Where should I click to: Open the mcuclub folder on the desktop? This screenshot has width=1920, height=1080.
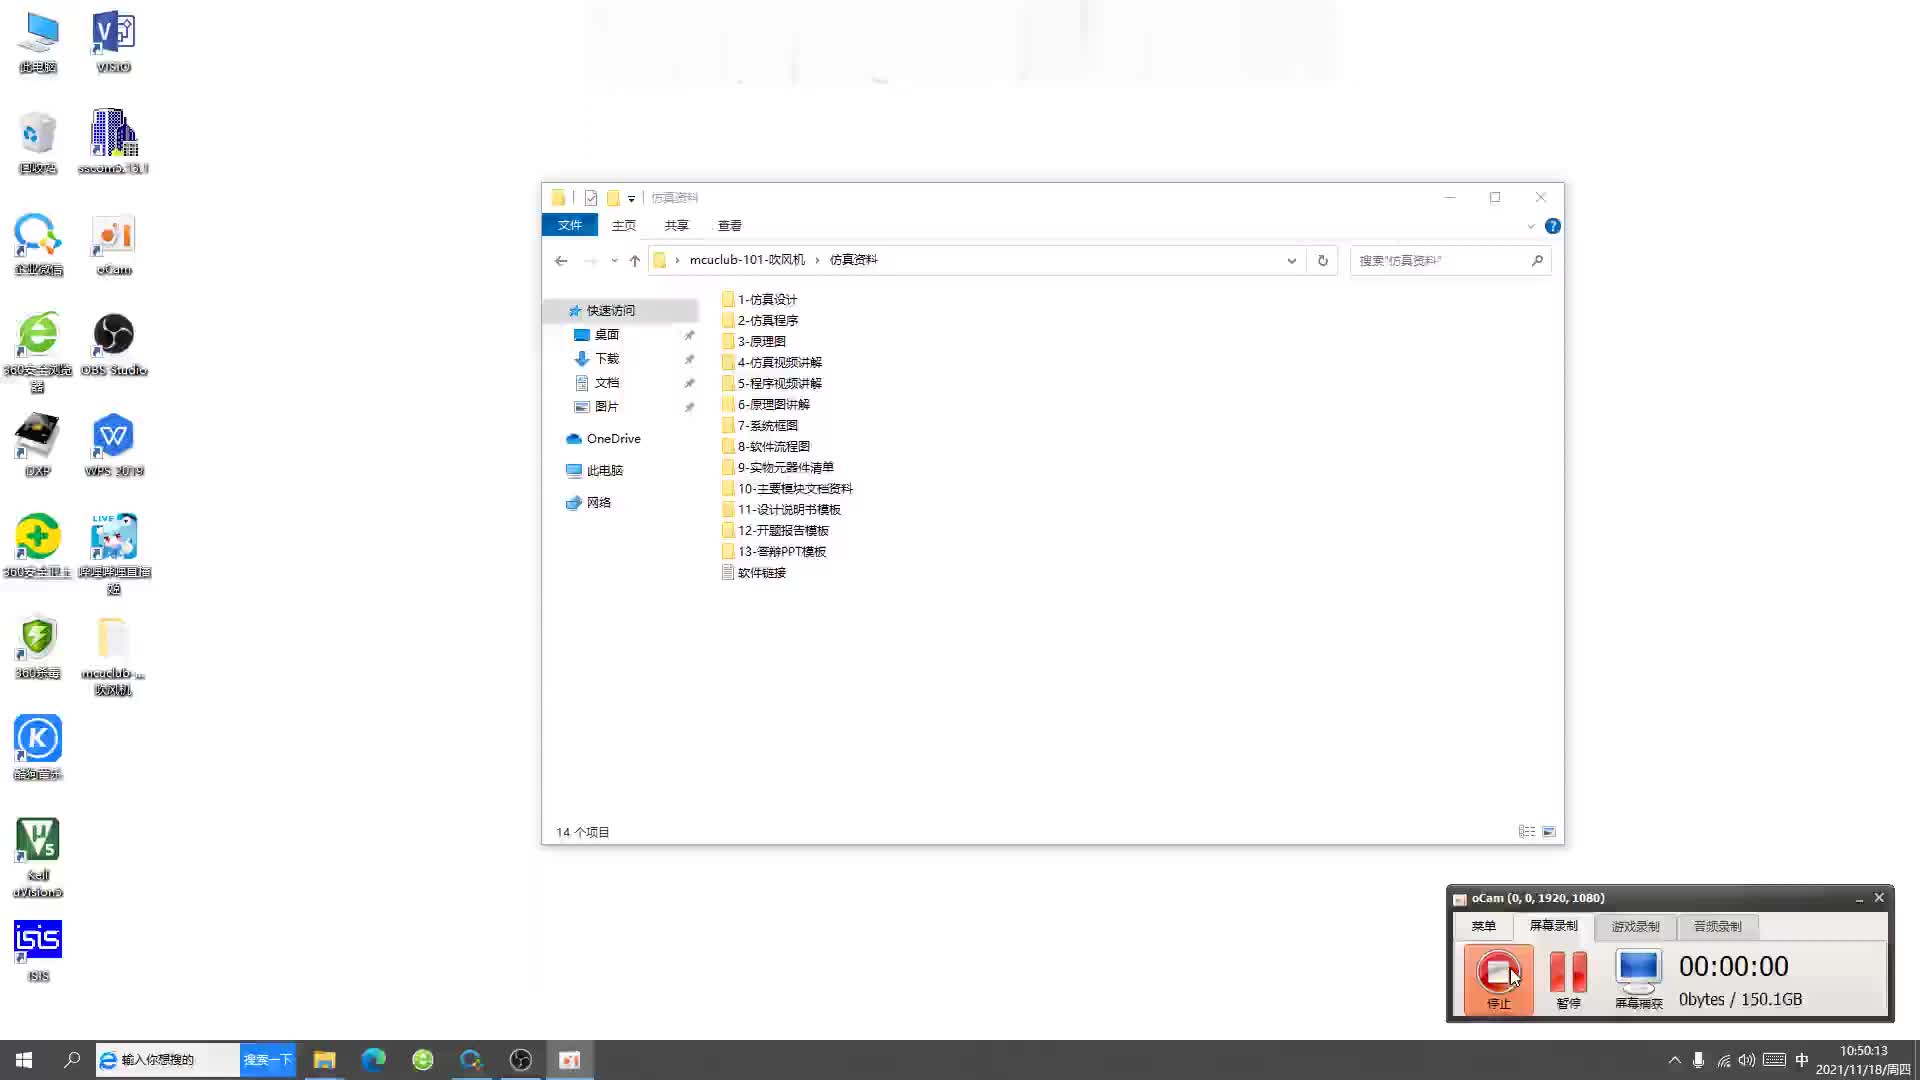[x=113, y=655]
